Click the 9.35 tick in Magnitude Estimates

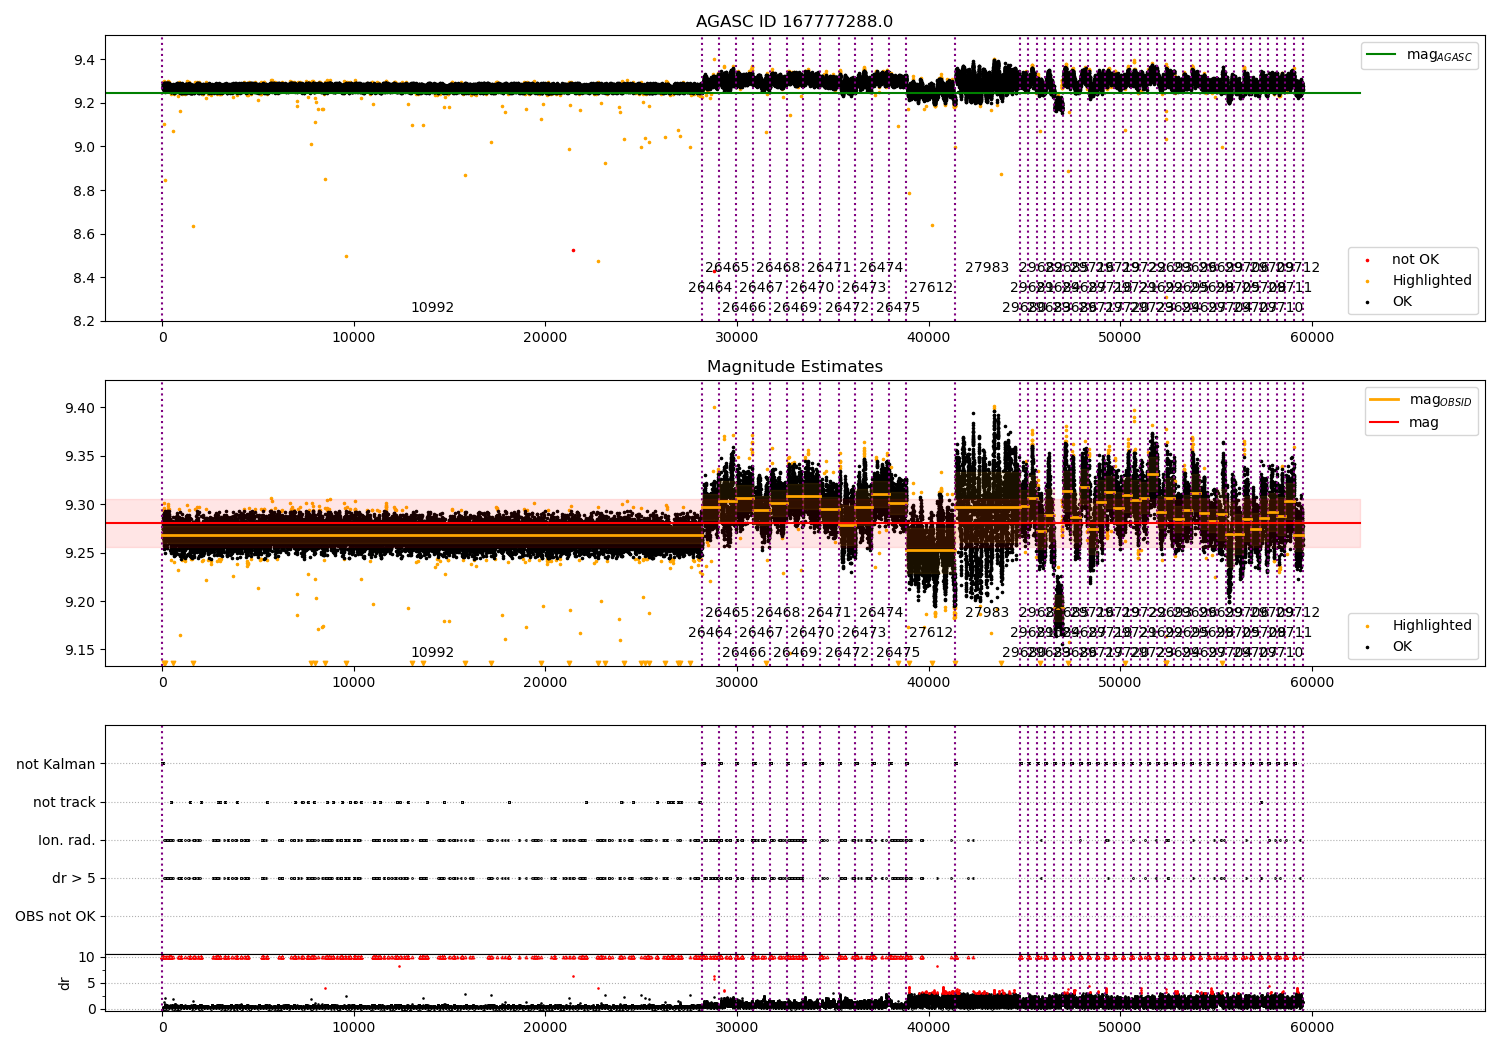coord(80,457)
